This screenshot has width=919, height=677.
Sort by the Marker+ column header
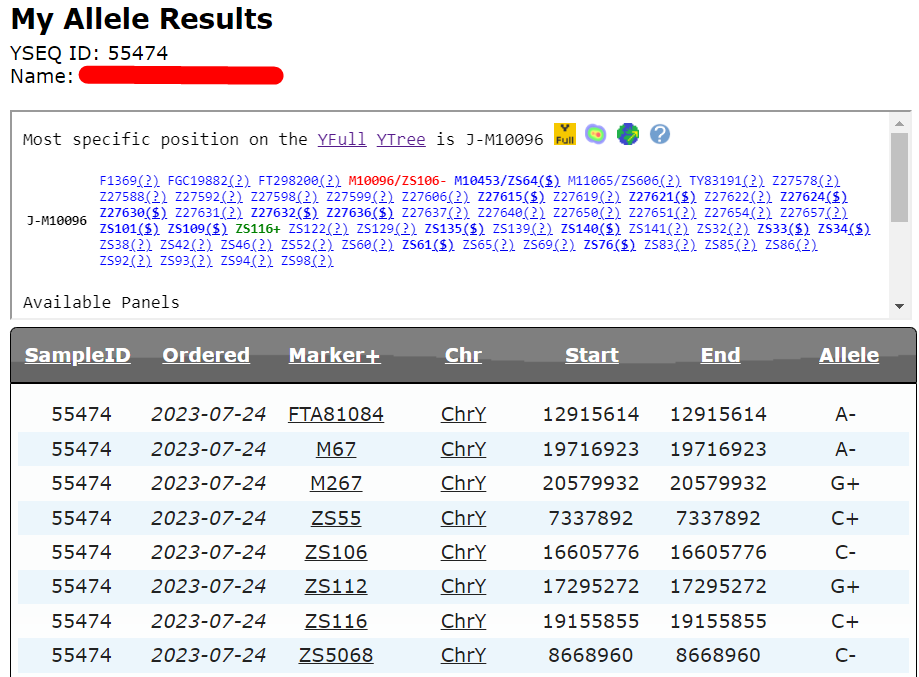(334, 355)
